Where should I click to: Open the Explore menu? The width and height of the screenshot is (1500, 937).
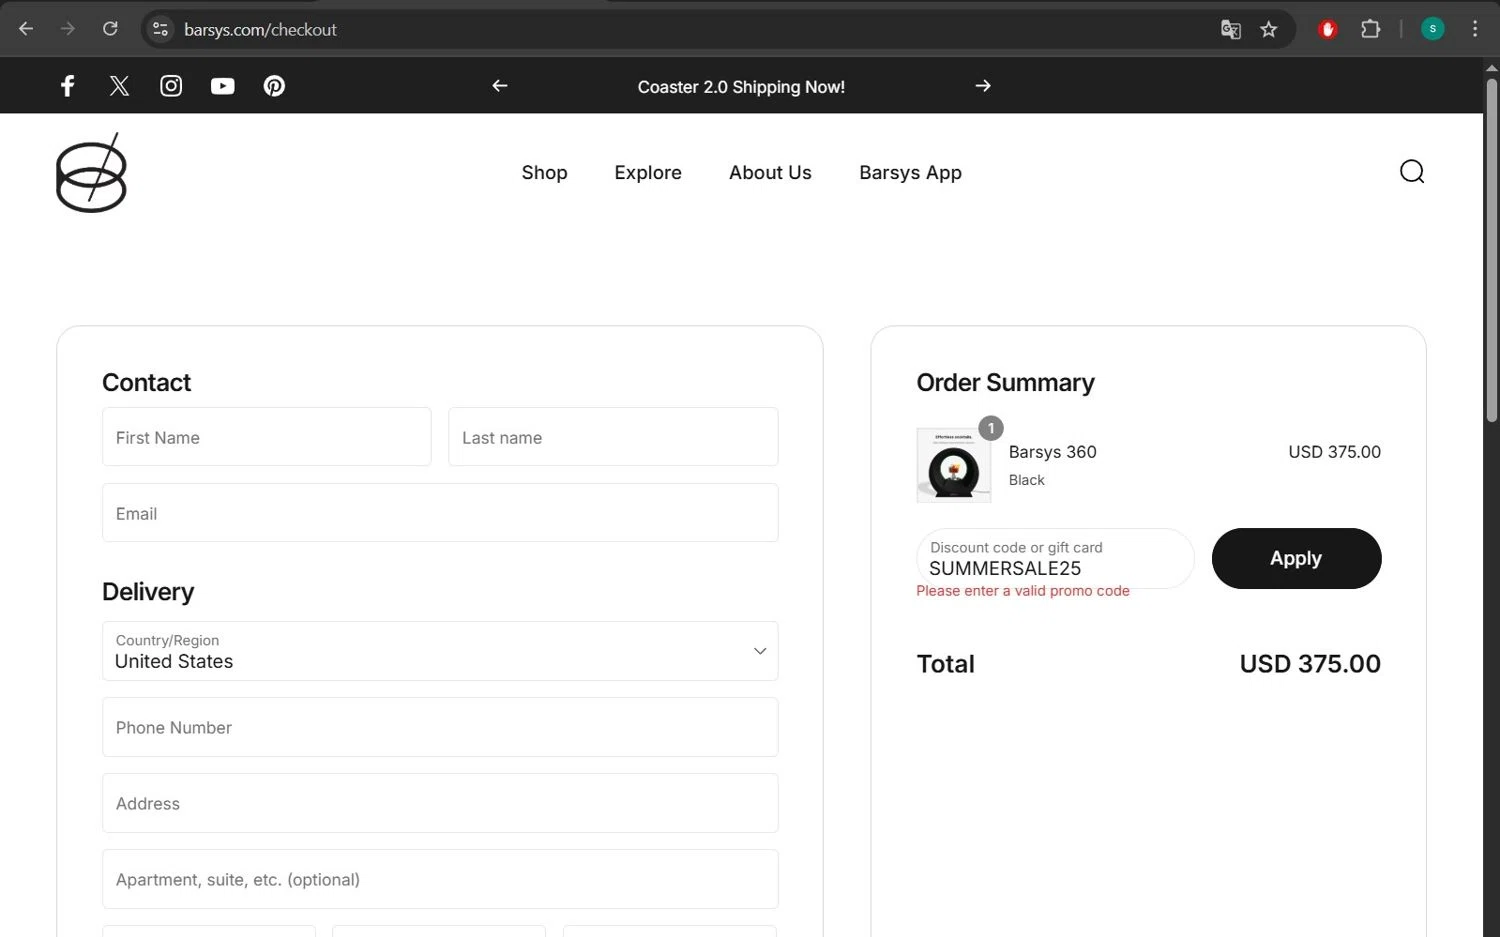pos(648,173)
